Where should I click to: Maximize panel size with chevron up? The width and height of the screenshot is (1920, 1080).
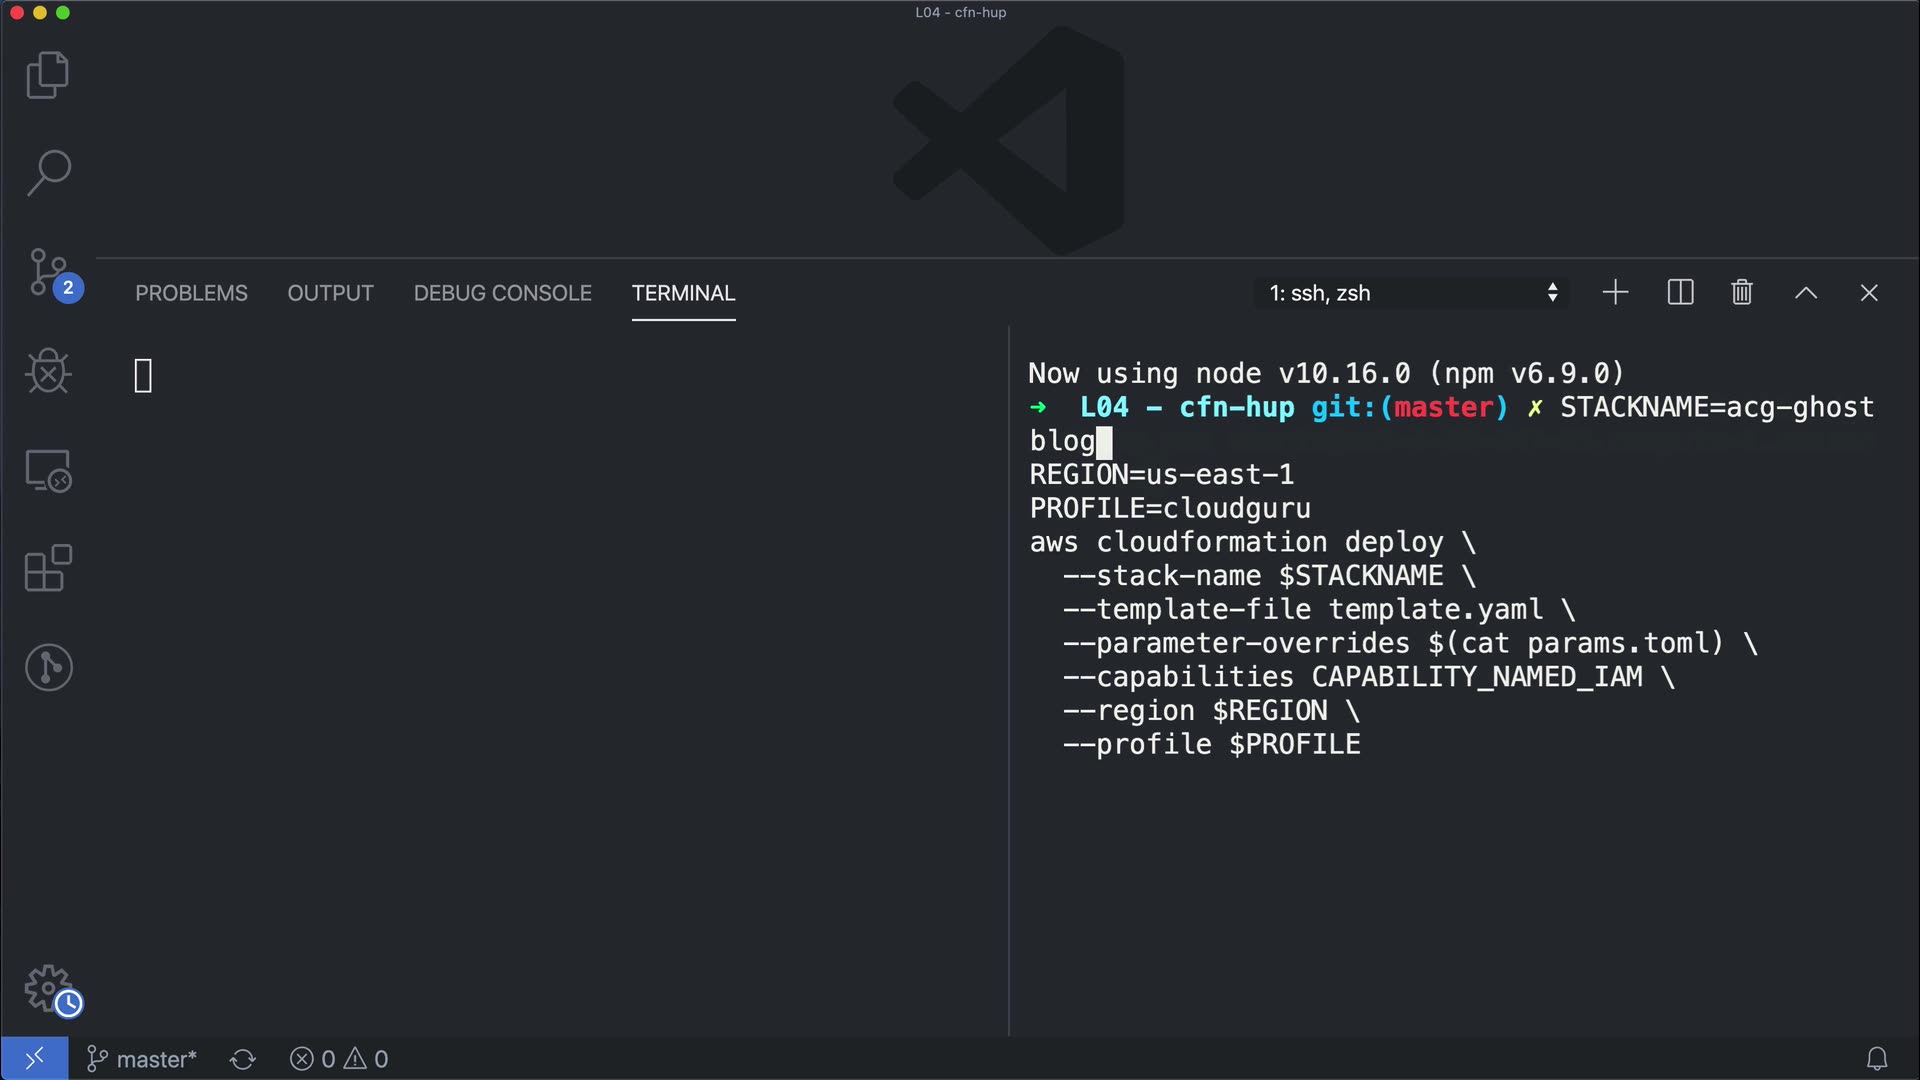tap(1805, 293)
